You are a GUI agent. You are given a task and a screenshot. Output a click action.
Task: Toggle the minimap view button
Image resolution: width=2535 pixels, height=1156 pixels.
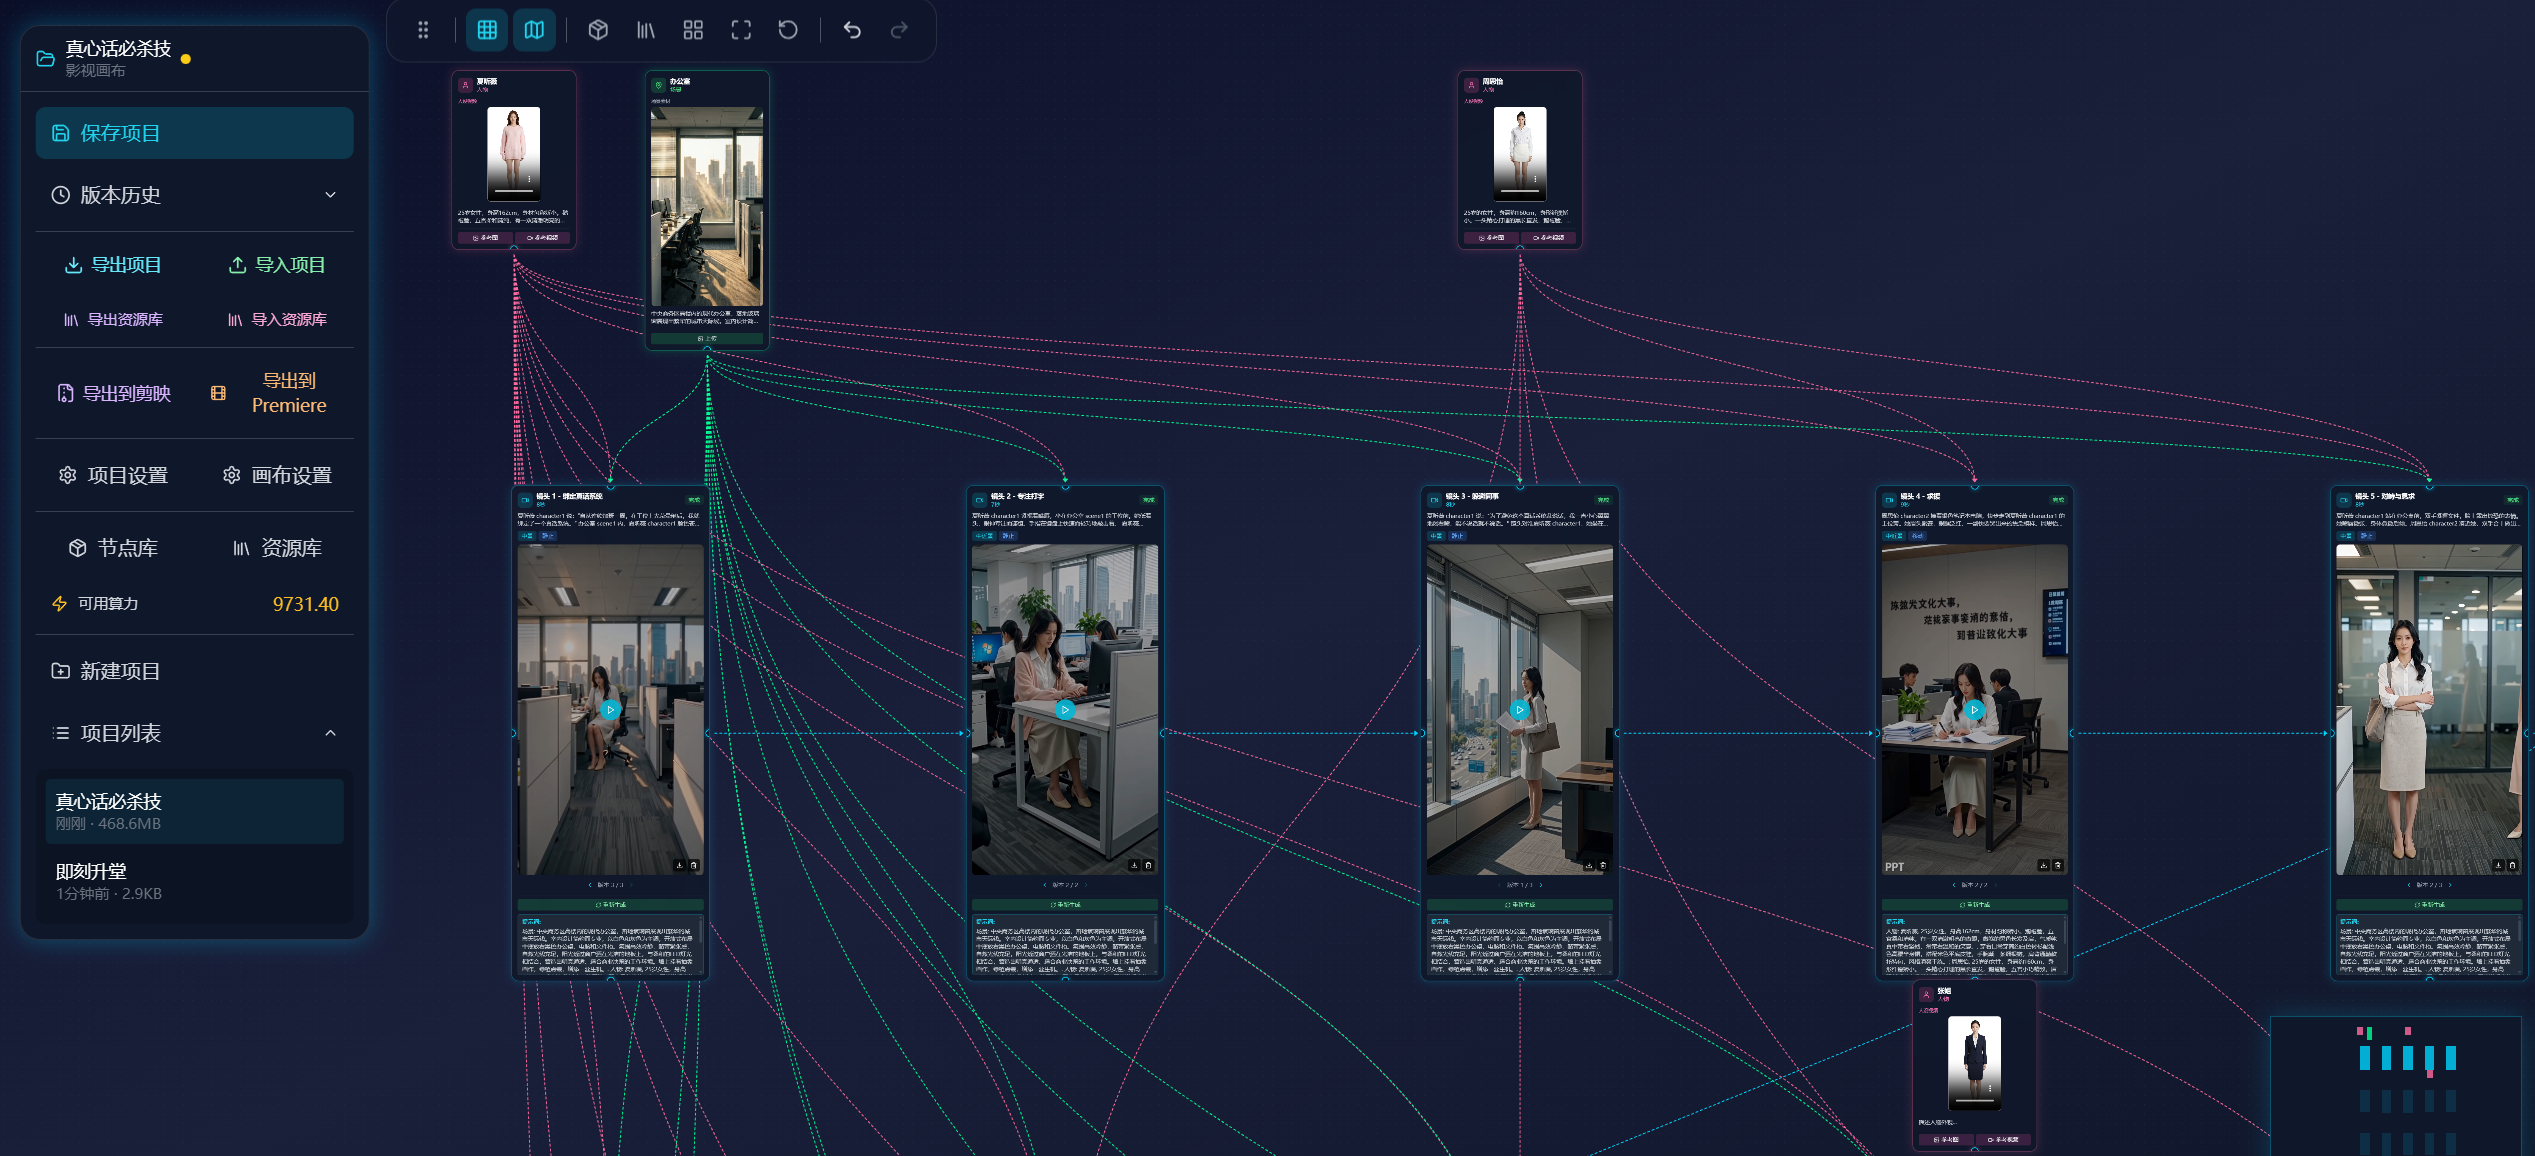(534, 30)
